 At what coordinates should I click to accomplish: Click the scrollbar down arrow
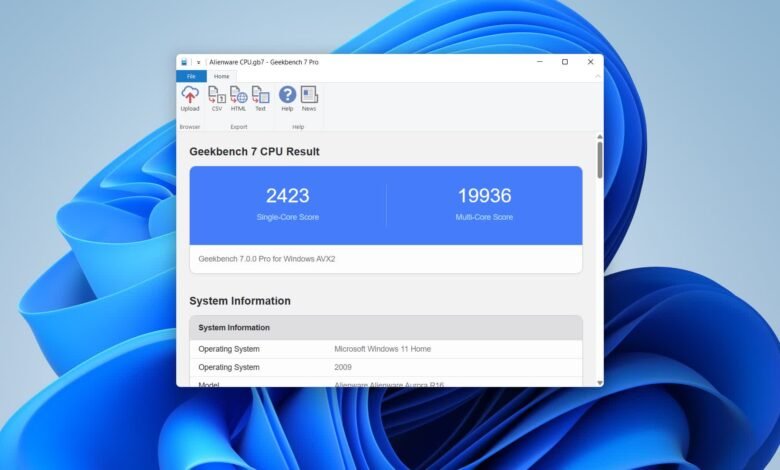tap(599, 382)
